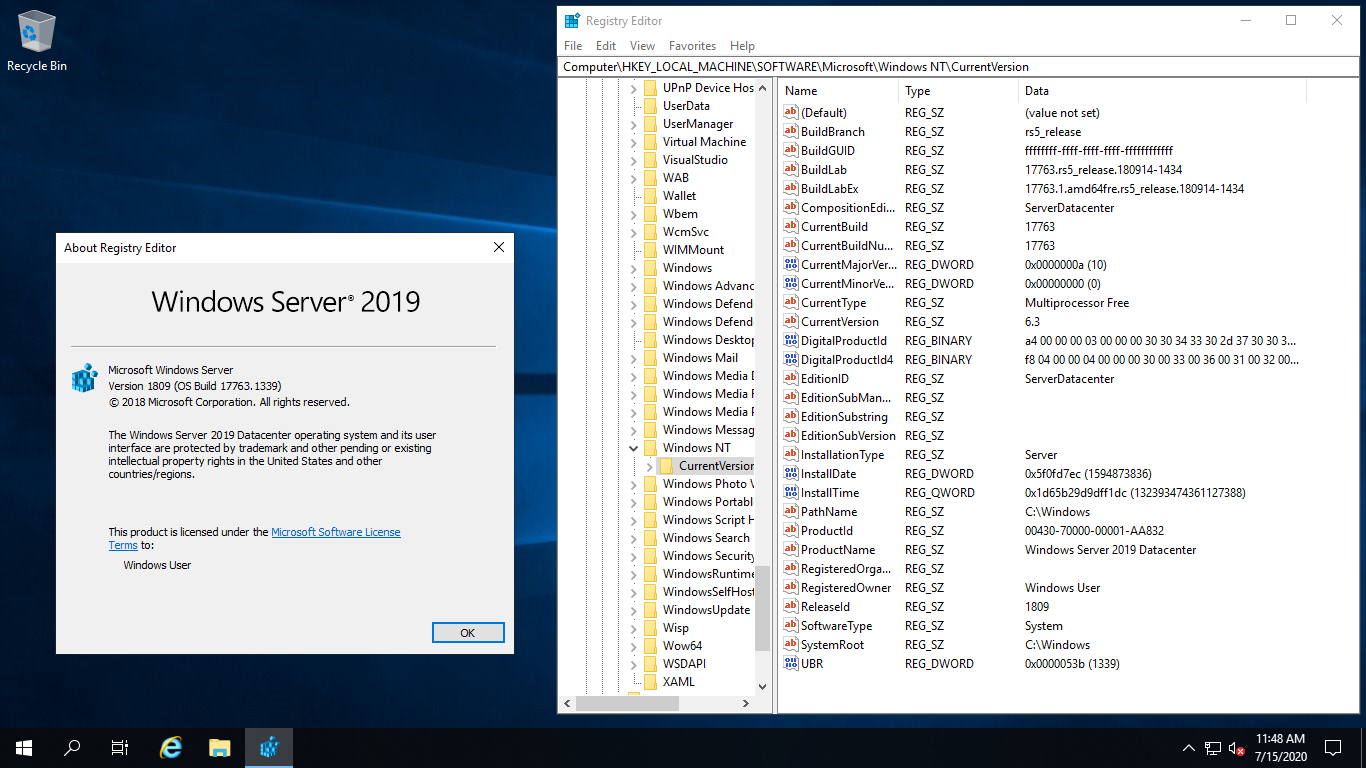1366x768 pixels.
Task: Open the Edit menu
Action: click(x=606, y=46)
